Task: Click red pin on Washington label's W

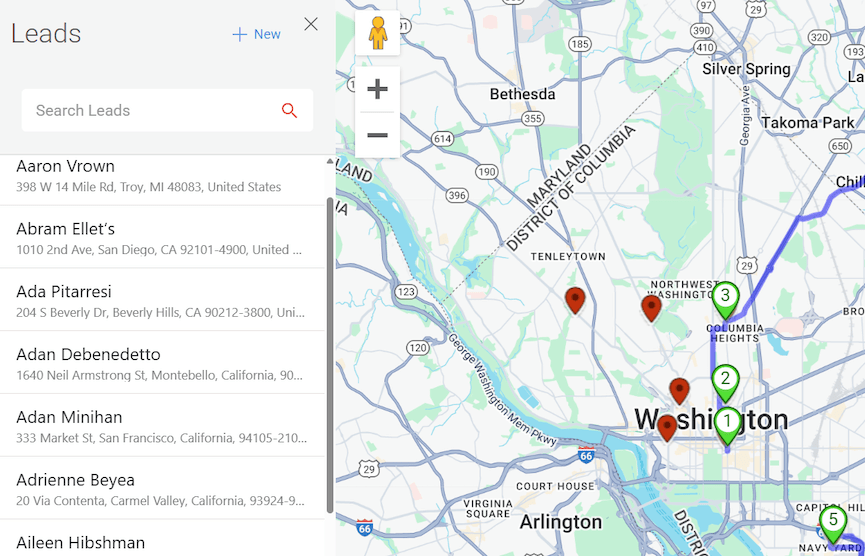Action: point(667,429)
